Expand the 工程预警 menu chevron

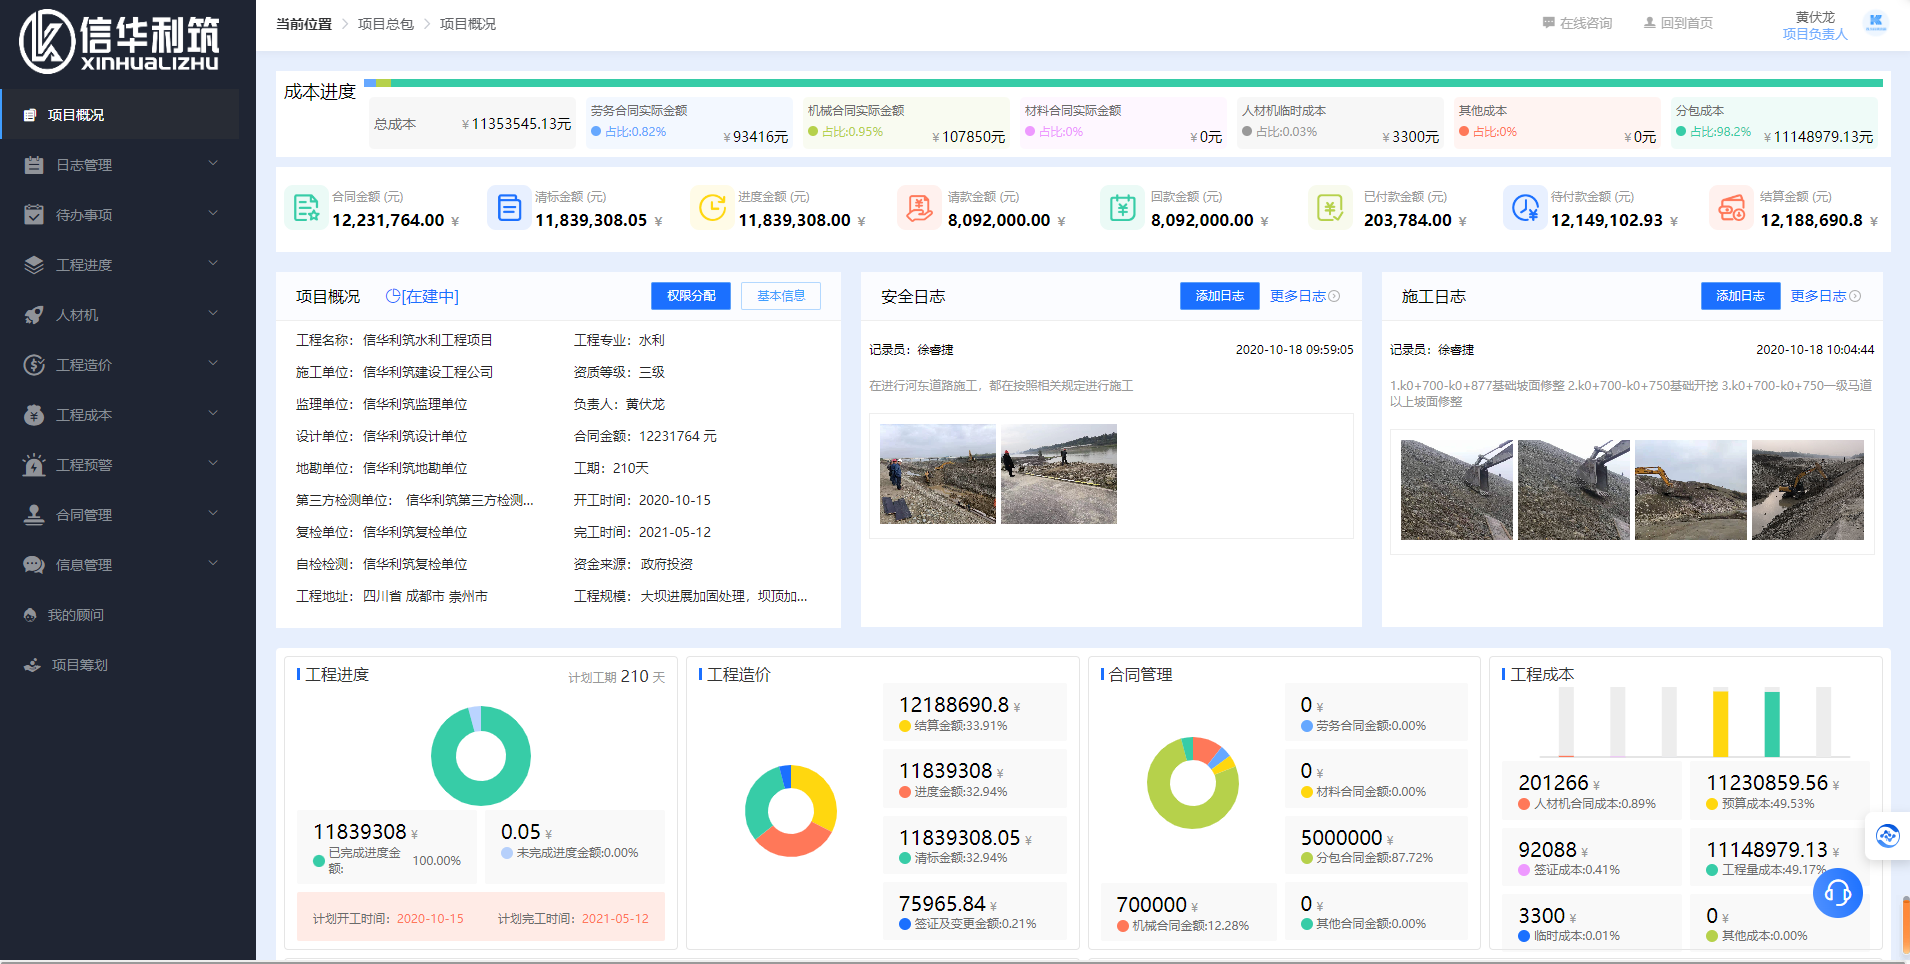click(x=213, y=463)
